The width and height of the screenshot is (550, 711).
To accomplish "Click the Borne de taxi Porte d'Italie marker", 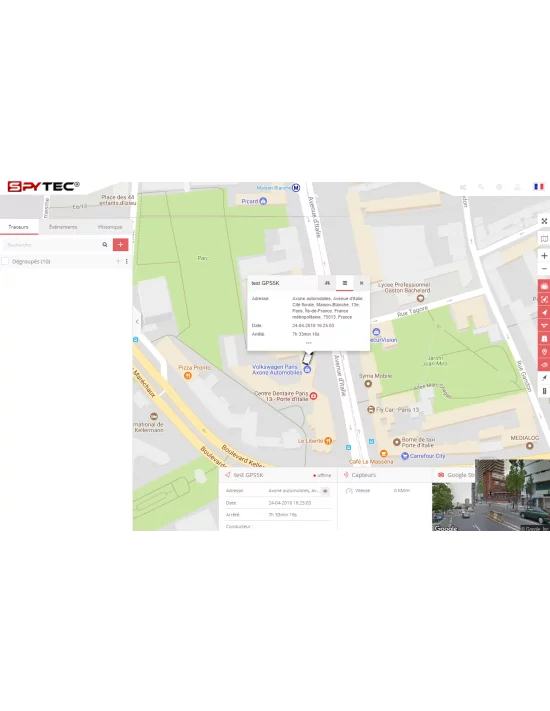I will point(396,442).
